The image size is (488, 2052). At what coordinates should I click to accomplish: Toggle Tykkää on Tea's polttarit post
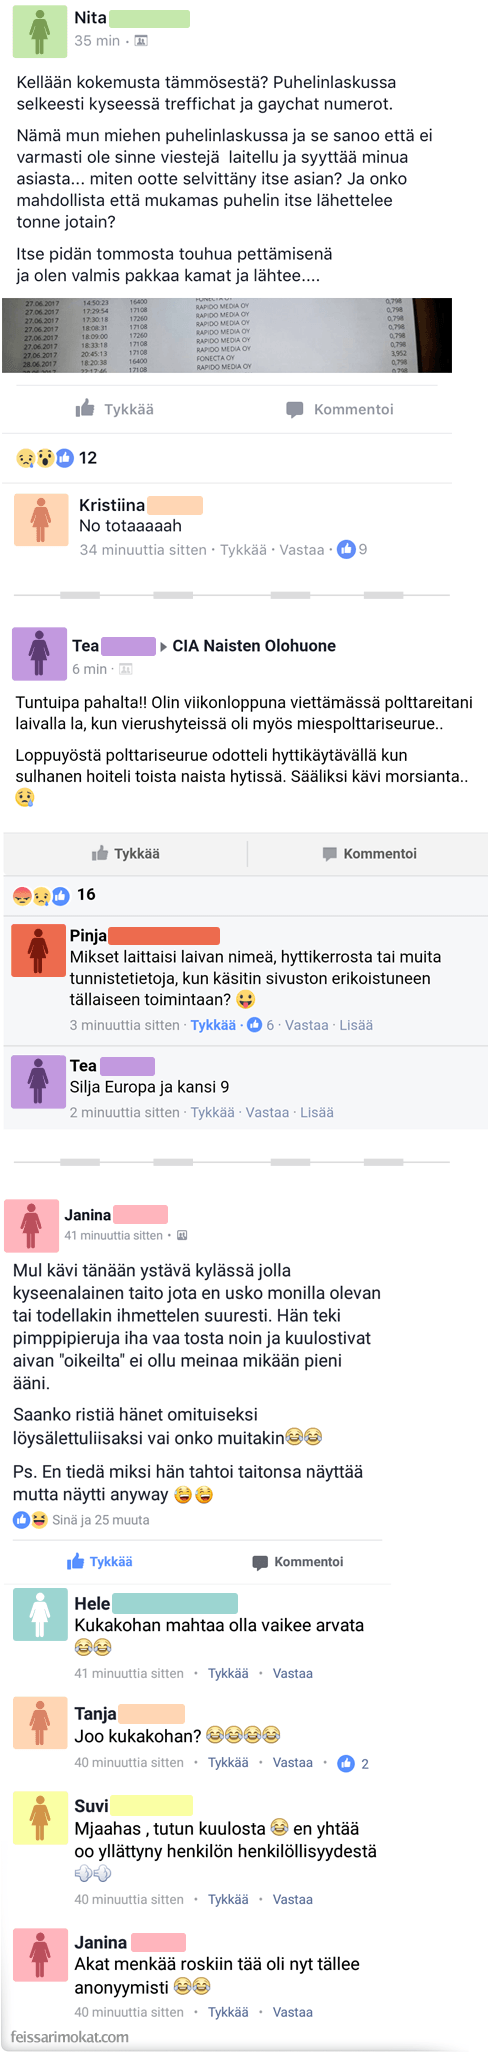coord(126,854)
